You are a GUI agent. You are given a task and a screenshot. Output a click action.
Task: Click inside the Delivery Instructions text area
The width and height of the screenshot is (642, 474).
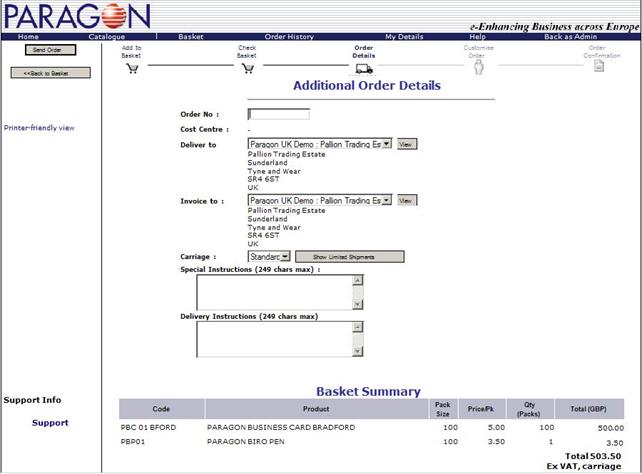coord(274,339)
